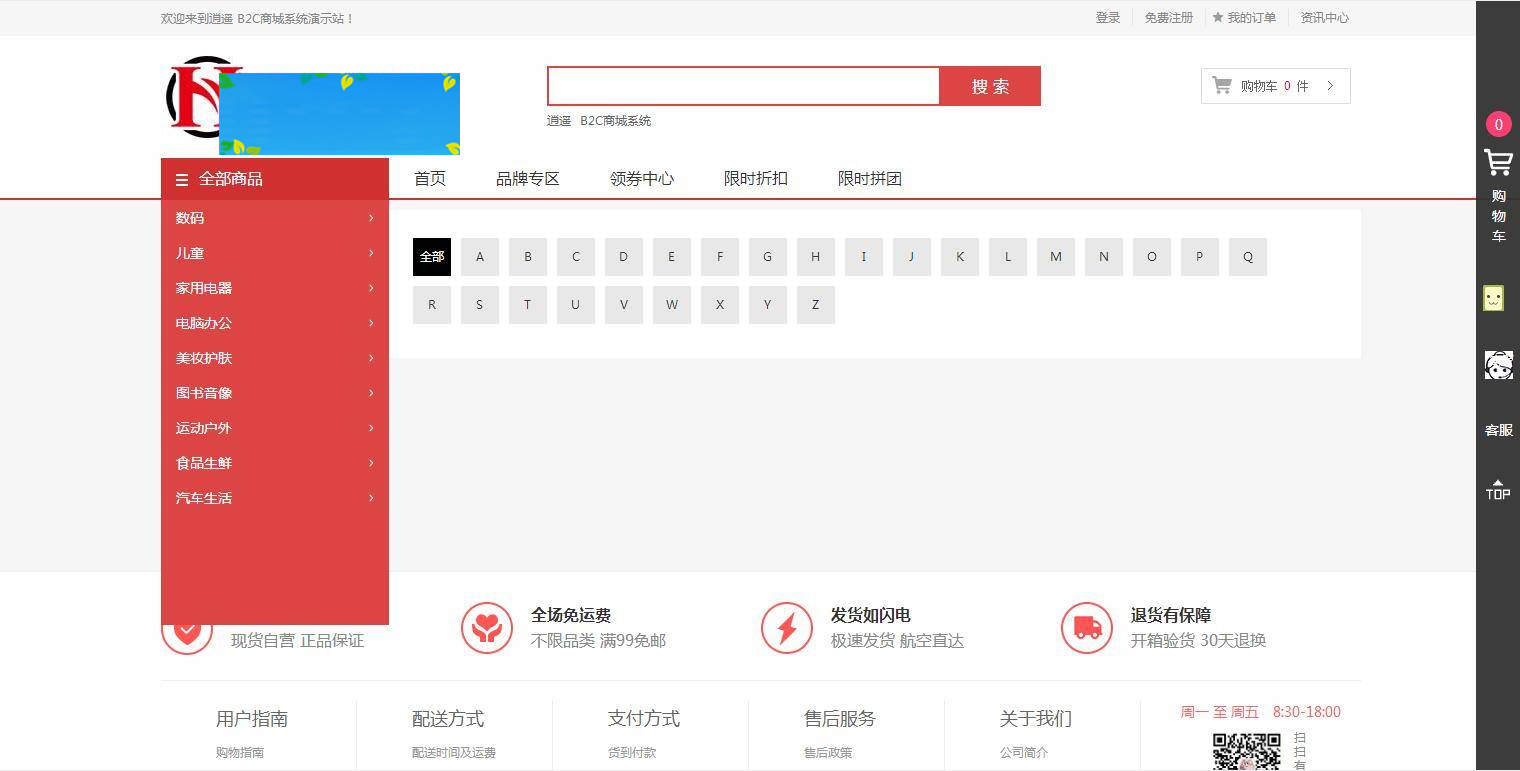Click the red 搜索 search button
This screenshot has width=1520, height=771.
(x=990, y=86)
